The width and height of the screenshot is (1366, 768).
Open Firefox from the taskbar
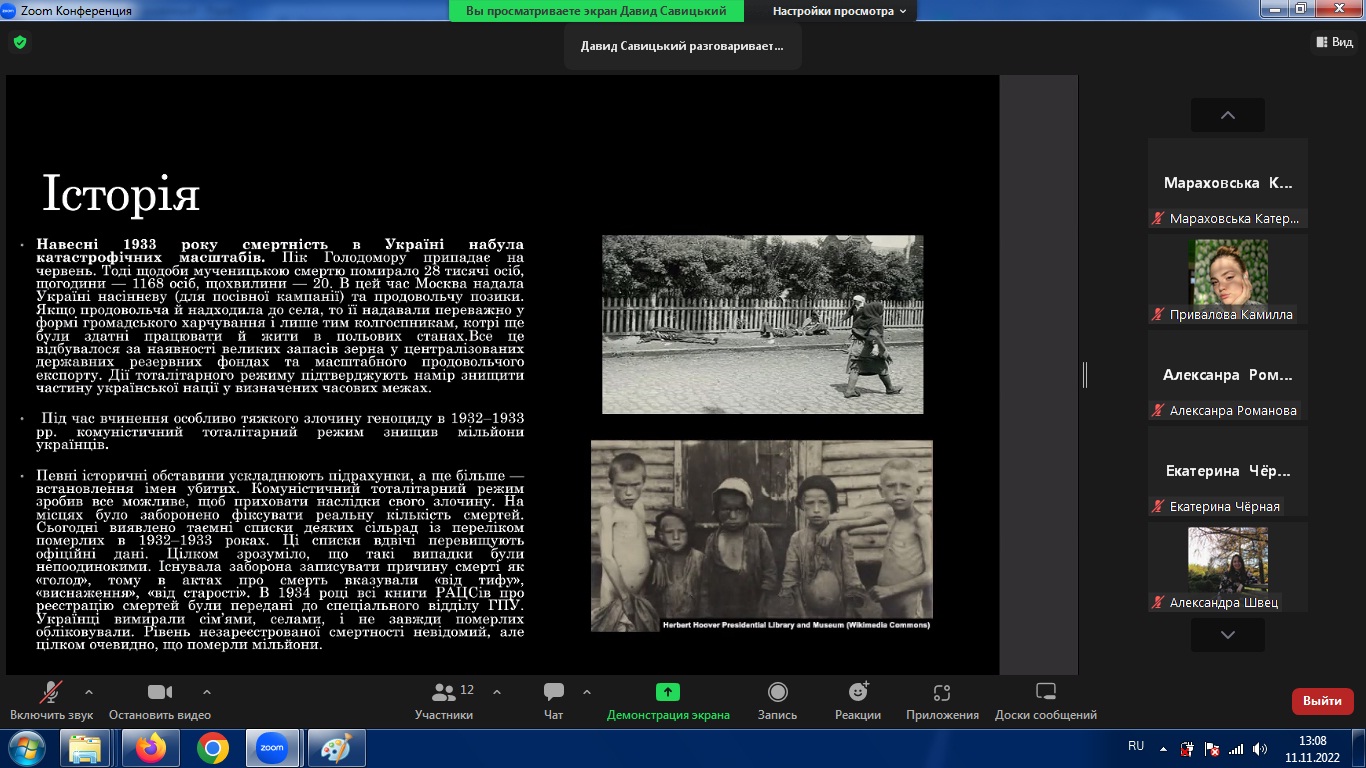152,748
